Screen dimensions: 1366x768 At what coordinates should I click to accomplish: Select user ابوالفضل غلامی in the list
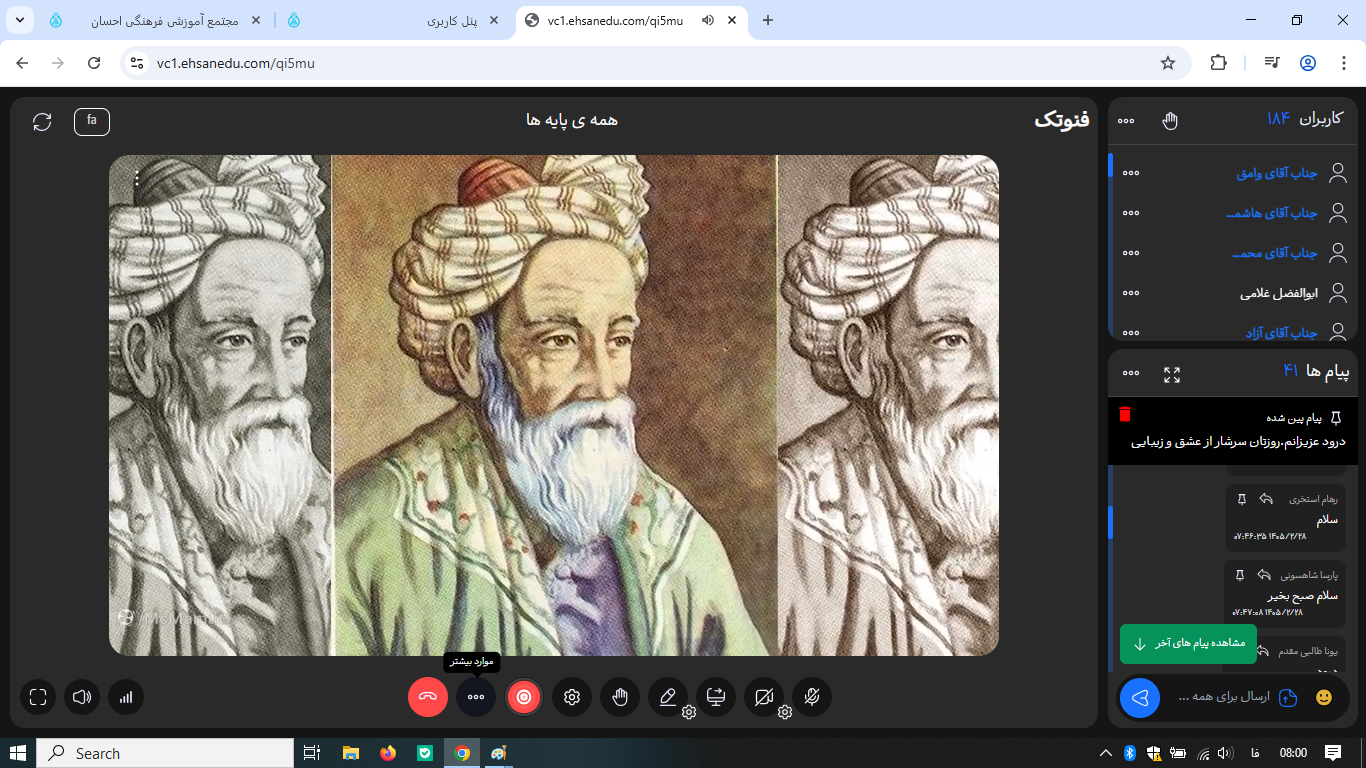tap(1279, 294)
